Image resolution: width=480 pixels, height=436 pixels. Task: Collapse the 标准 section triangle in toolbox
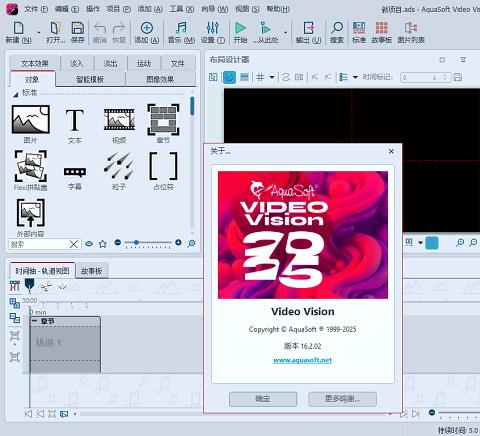click(15, 95)
